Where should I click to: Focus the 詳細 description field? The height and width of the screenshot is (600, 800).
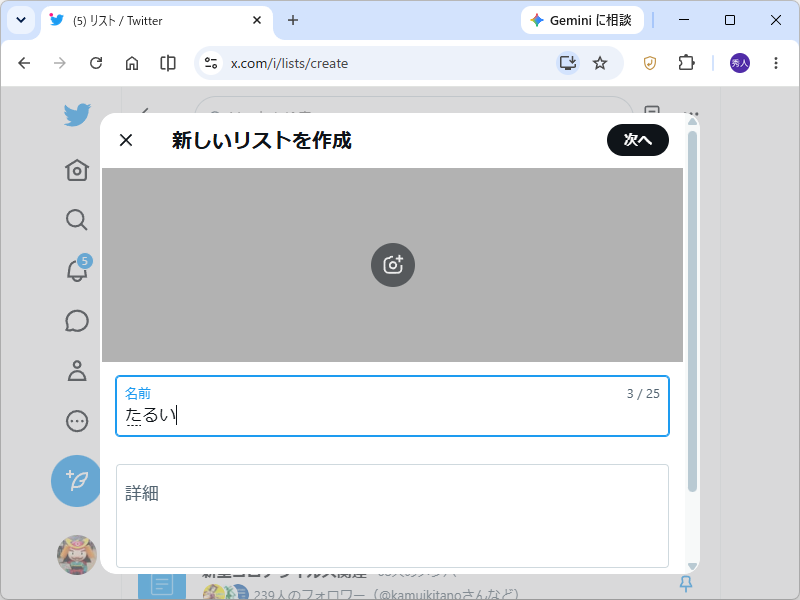pyautogui.click(x=392, y=516)
